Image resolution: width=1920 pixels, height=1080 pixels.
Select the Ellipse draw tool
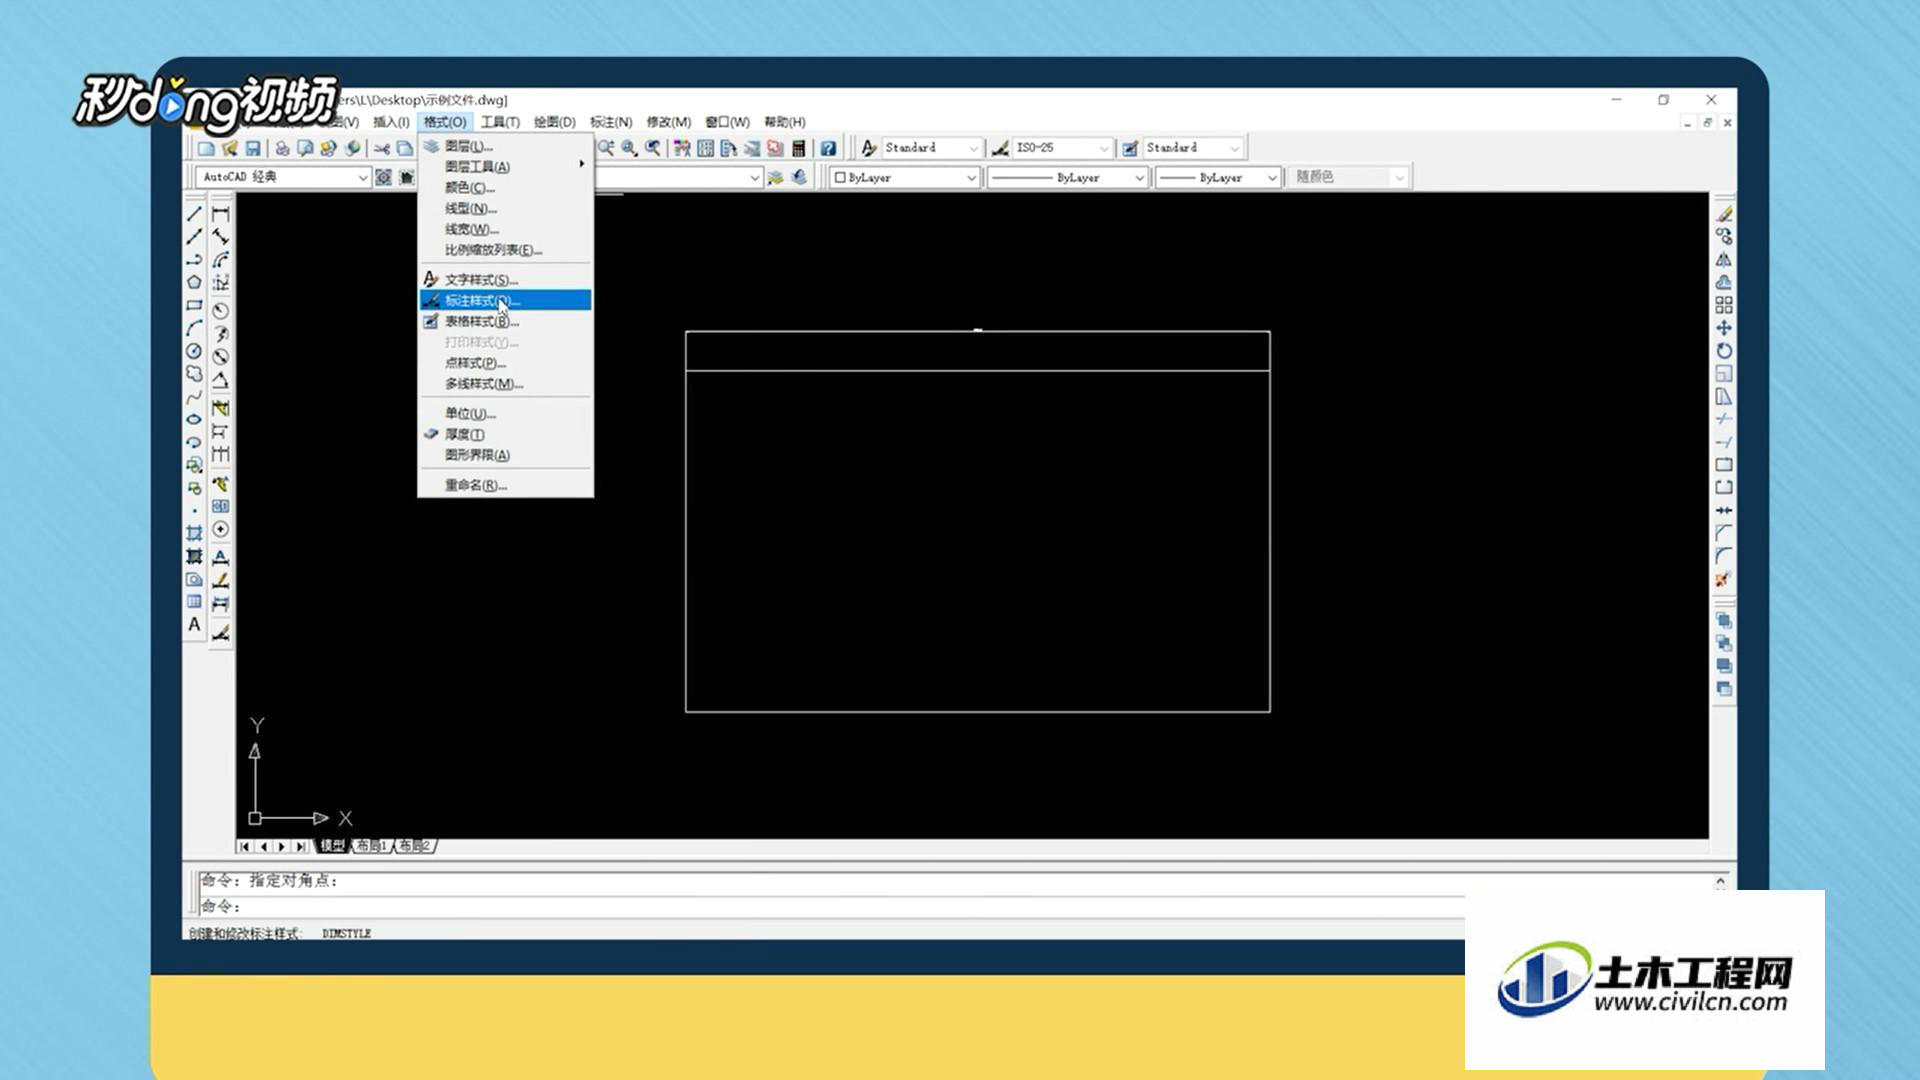(194, 420)
